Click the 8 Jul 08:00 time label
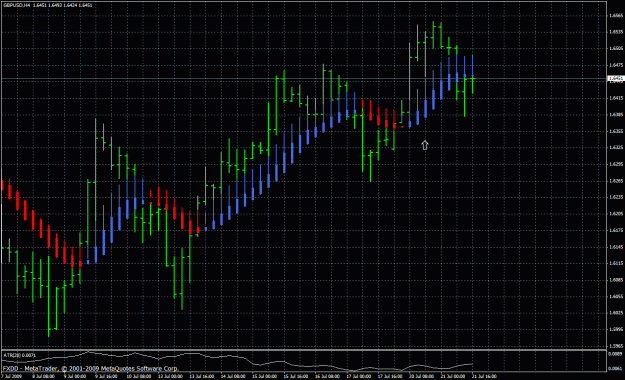 (43, 376)
